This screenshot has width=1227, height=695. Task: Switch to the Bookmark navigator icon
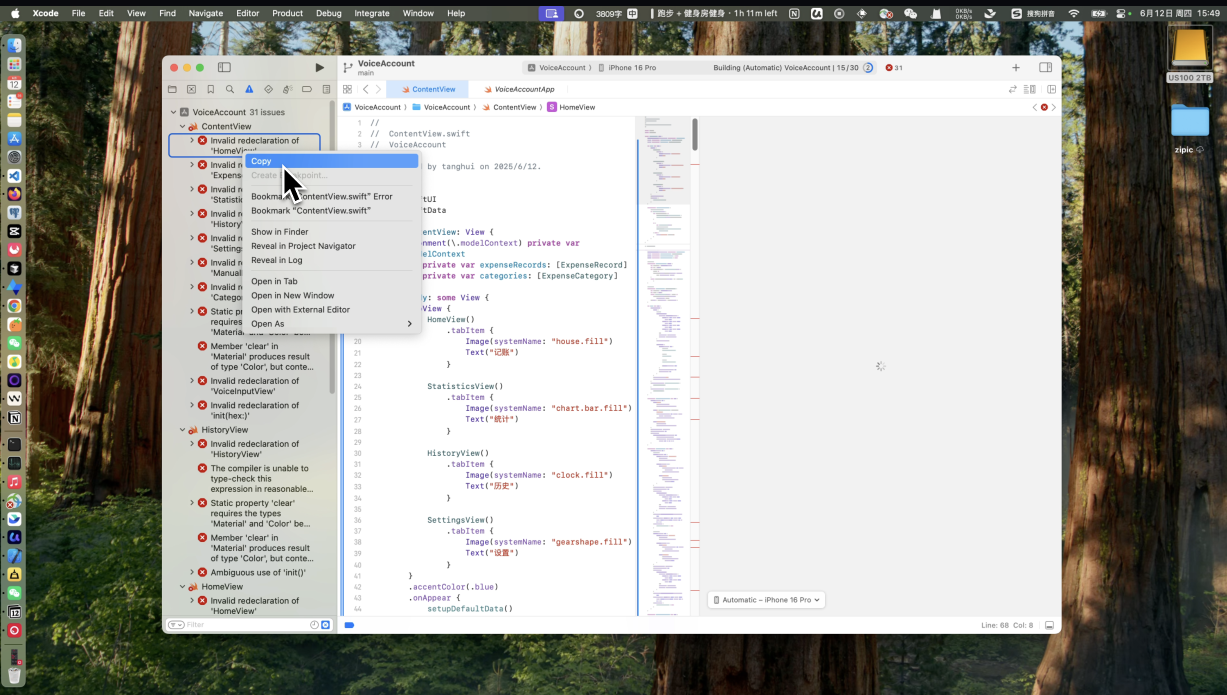pyautogui.click(x=210, y=89)
